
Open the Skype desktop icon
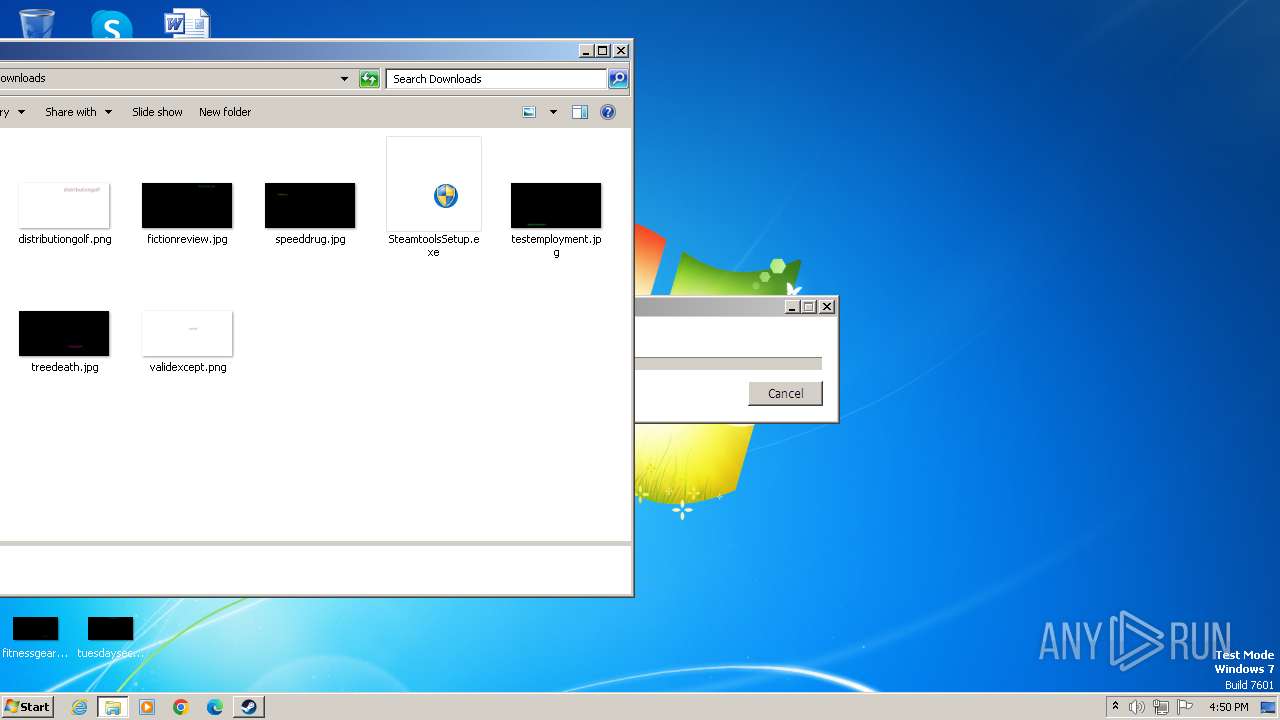pyautogui.click(x=111, y=24)
